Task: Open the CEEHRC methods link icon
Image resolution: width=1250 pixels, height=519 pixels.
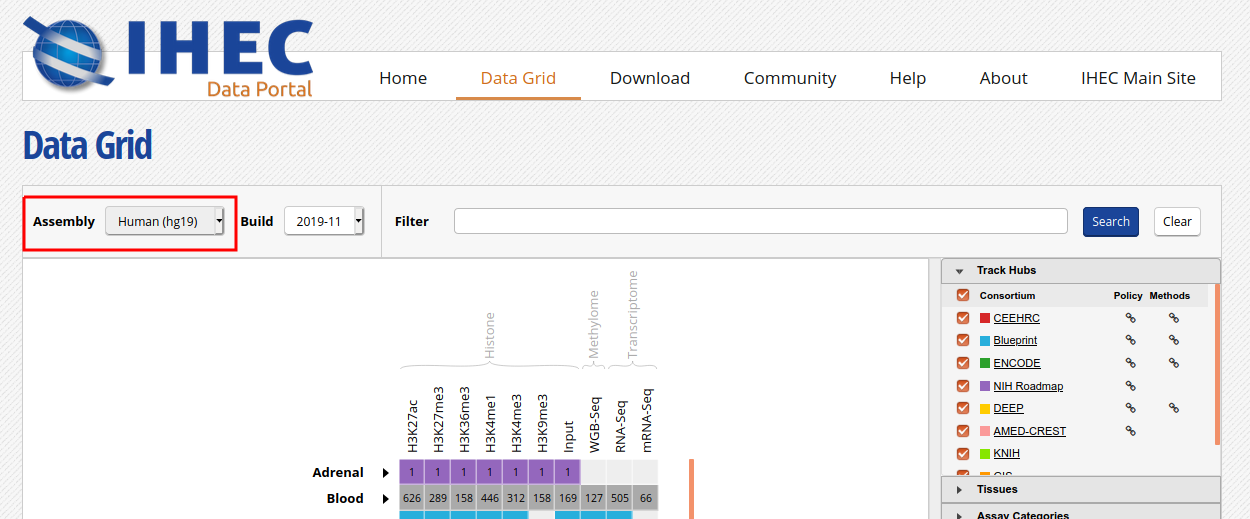Action: coord(1174,318)
